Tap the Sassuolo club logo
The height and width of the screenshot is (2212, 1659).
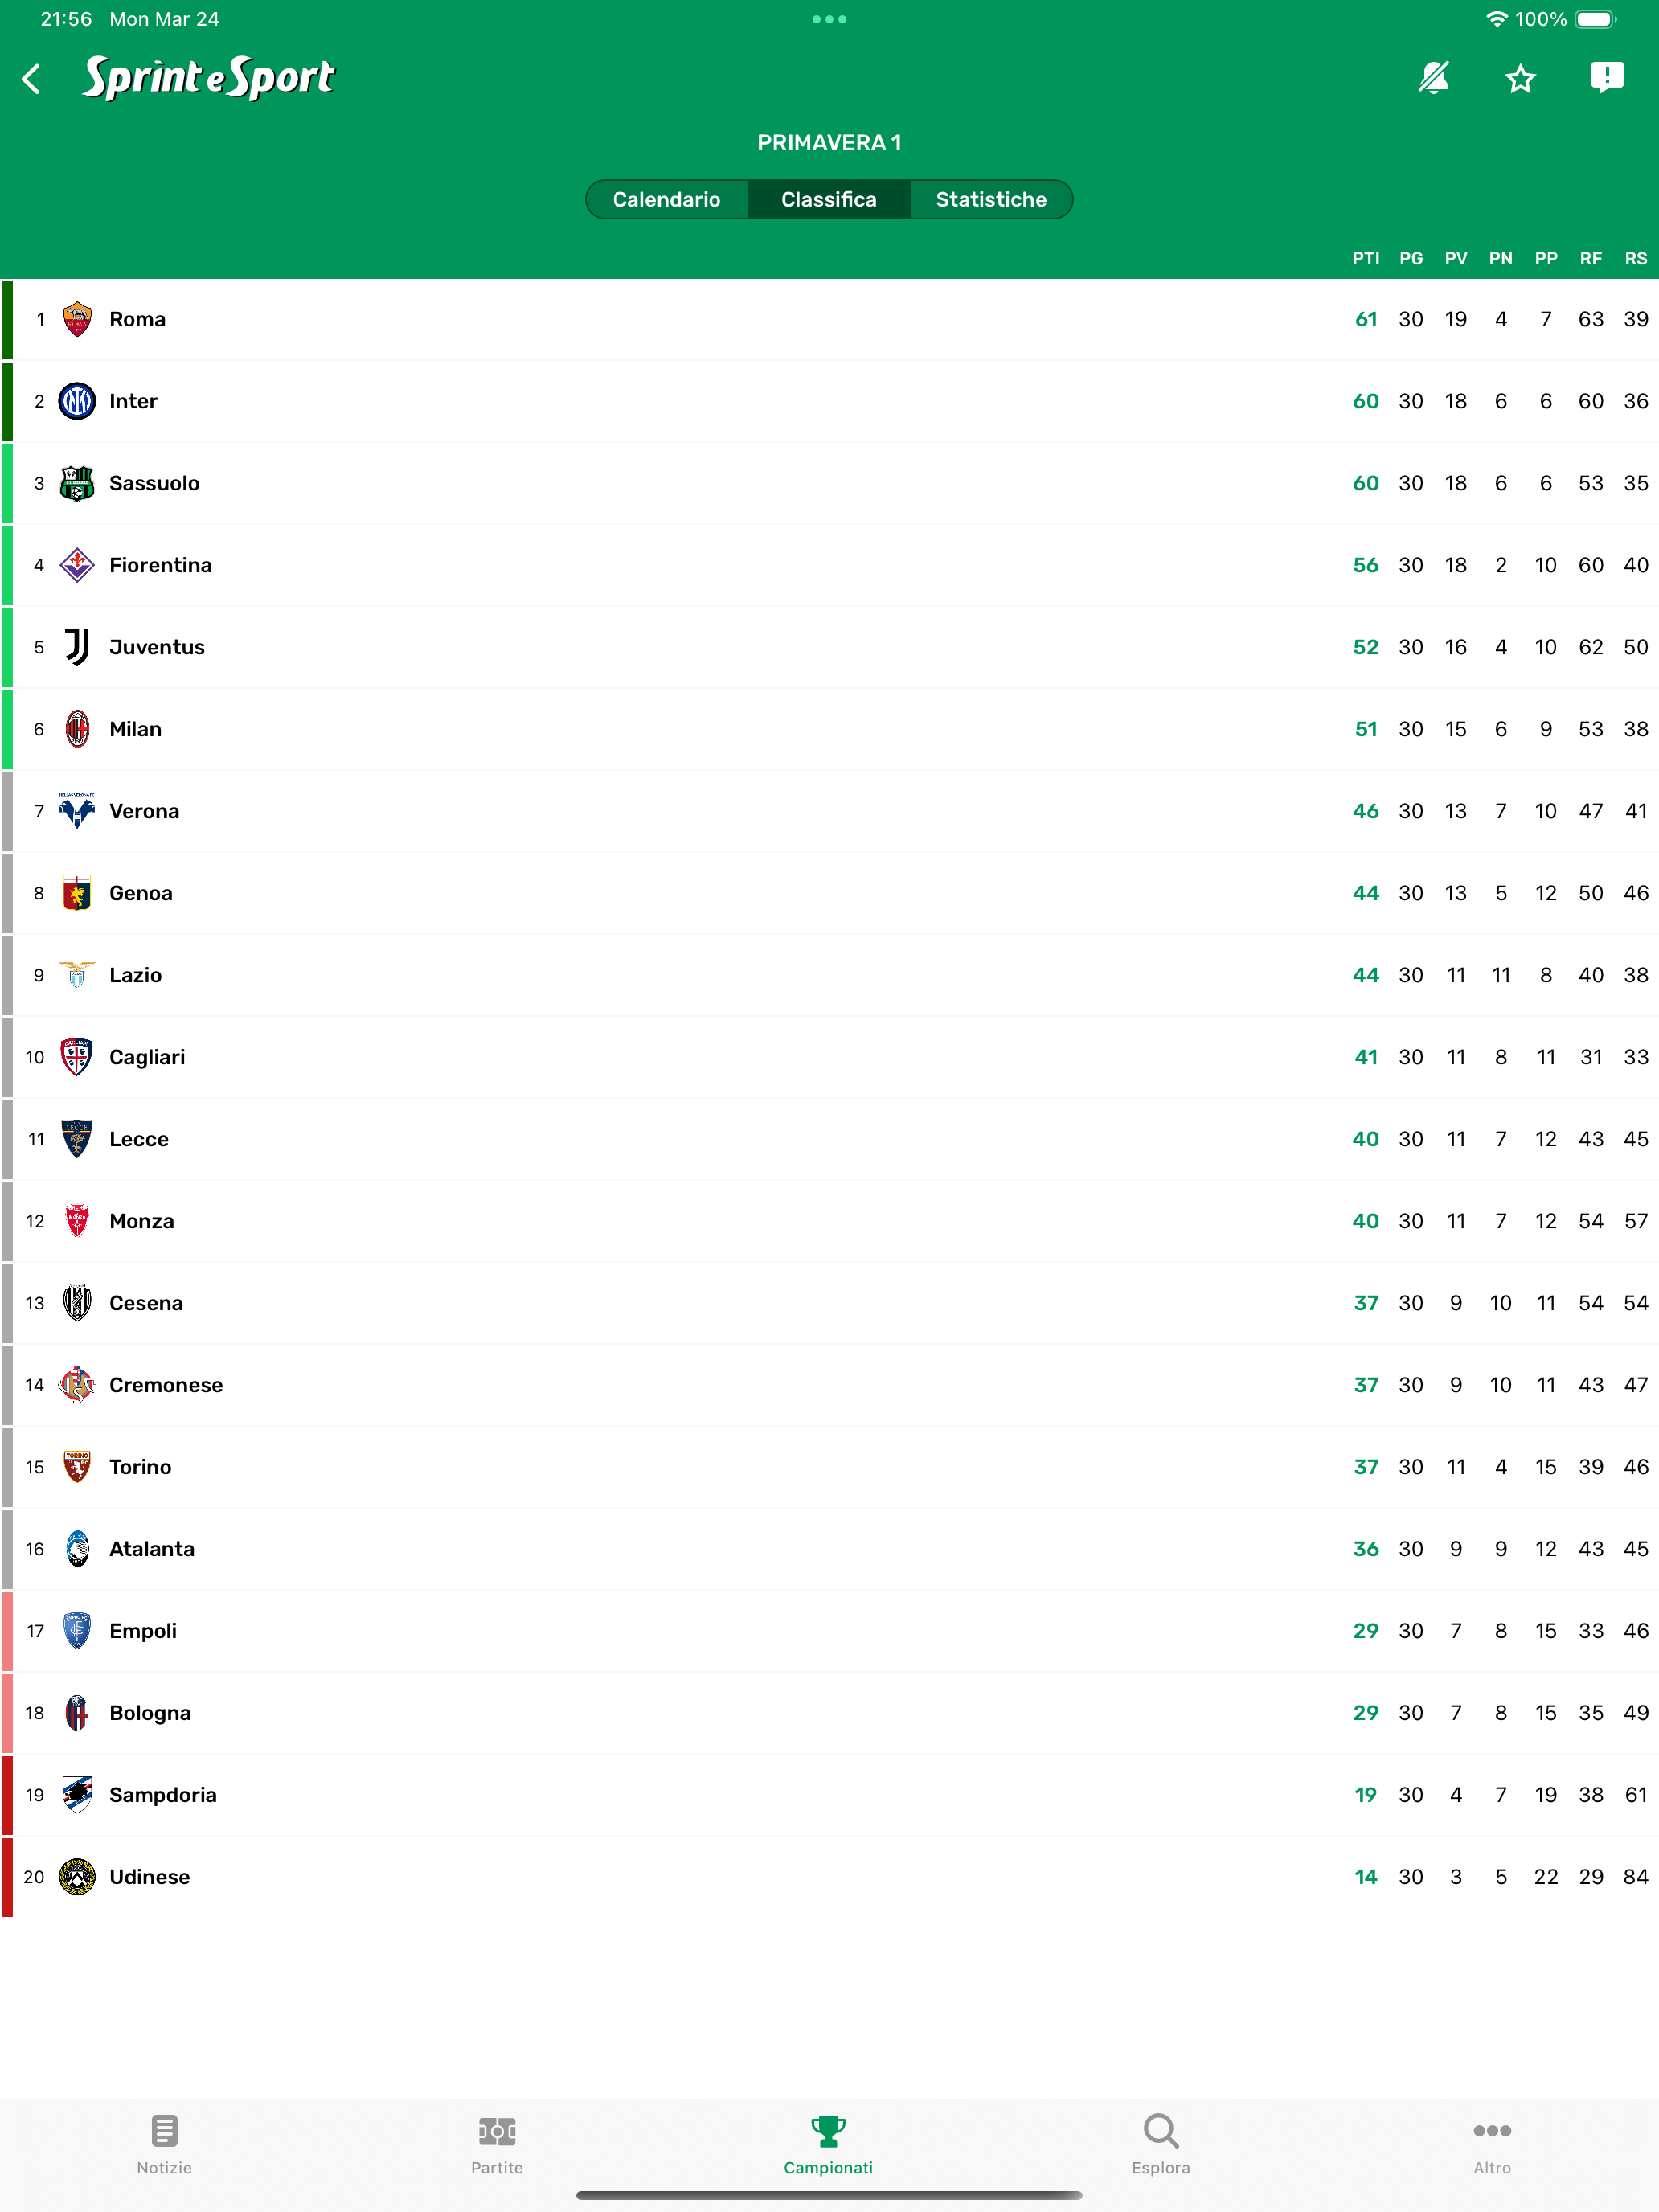tap(76, 482)
